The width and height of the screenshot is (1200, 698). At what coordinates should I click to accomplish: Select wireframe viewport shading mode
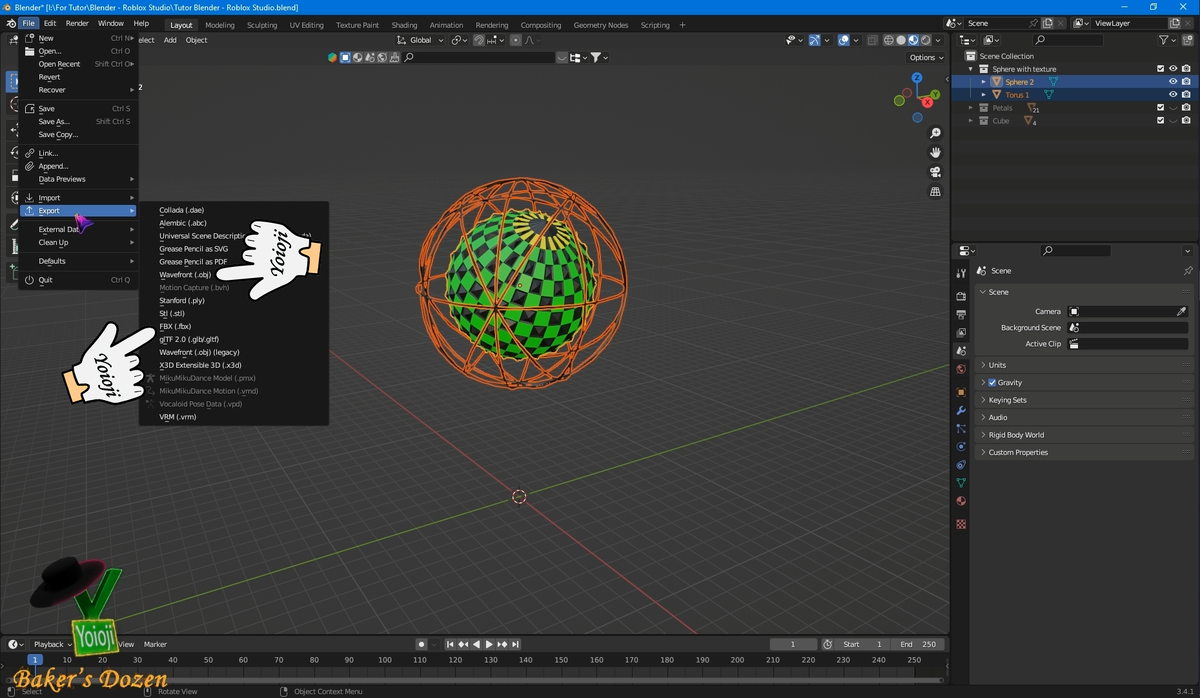click(x=888, y=40)
